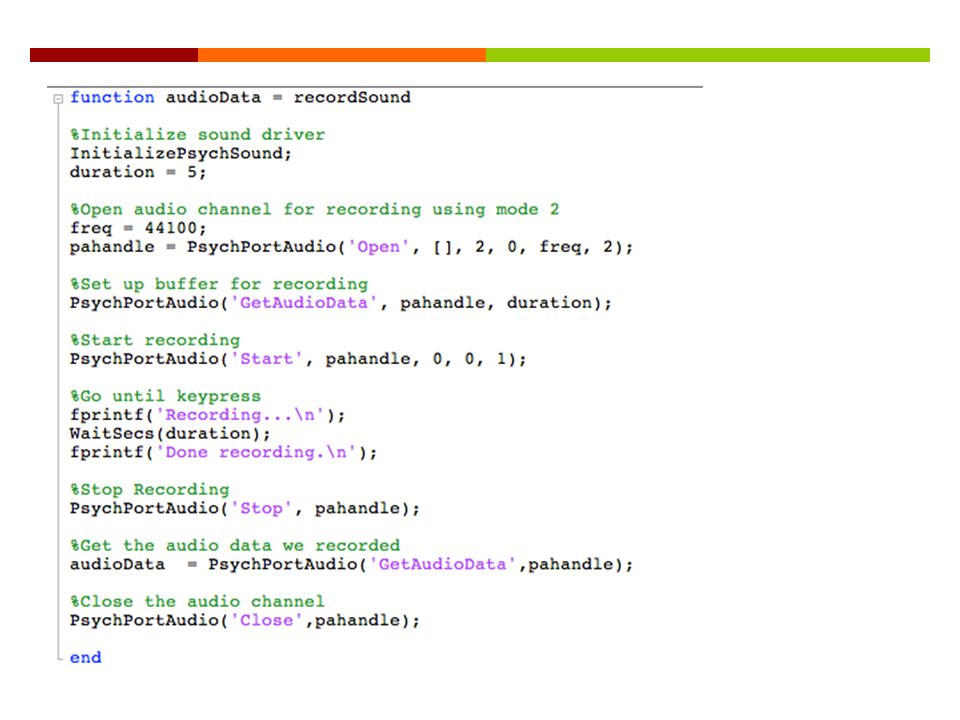Click the 'WaitSecs(duration);' line

[170, 433]
